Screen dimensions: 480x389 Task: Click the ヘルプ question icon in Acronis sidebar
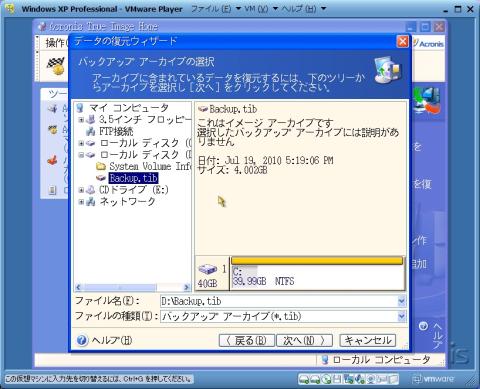[x=423, y=326]
